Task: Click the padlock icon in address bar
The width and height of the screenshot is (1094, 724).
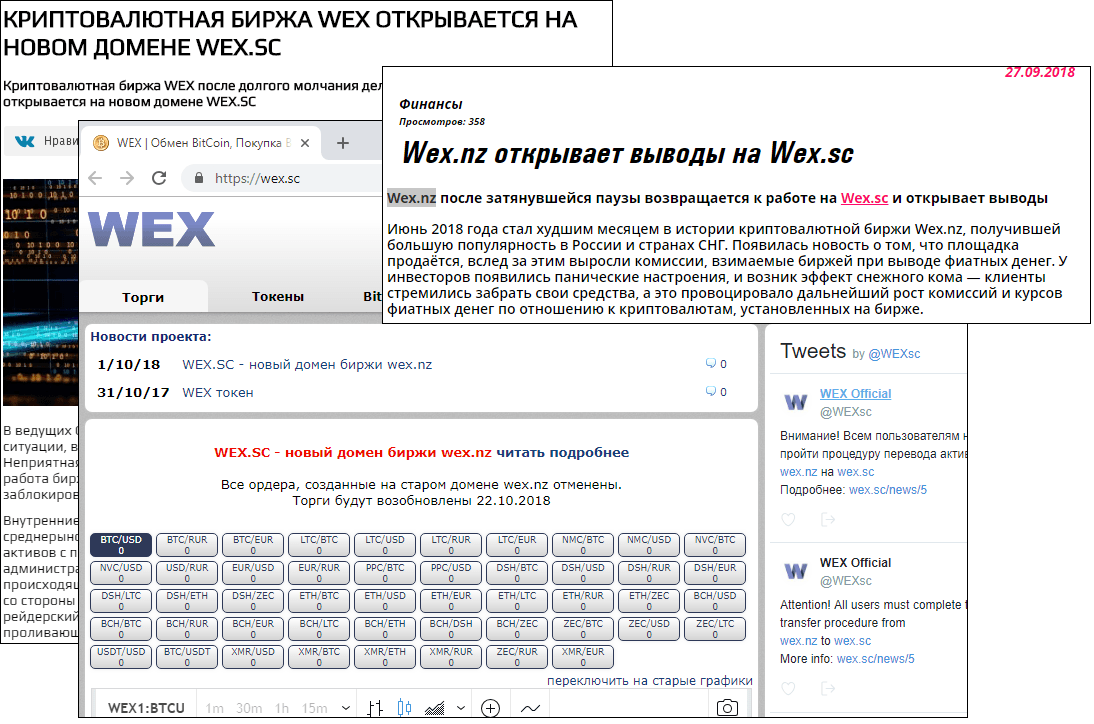Action: click(199, 178)
